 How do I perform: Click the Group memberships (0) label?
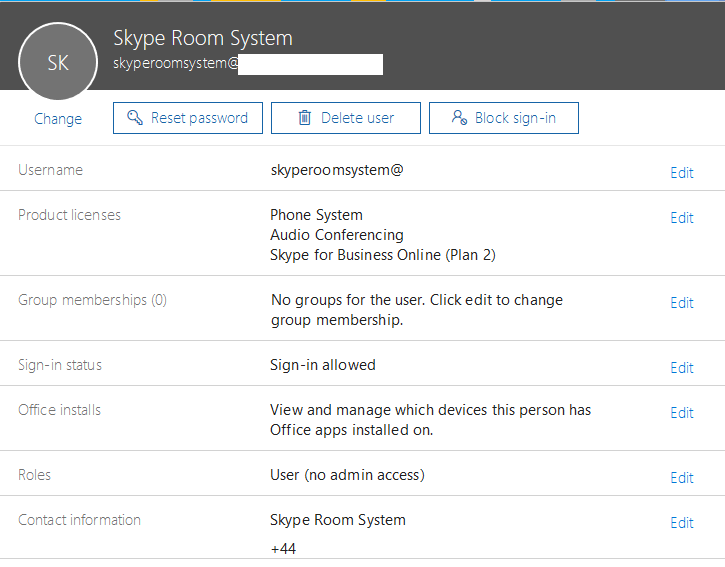(x=92, y=300)
